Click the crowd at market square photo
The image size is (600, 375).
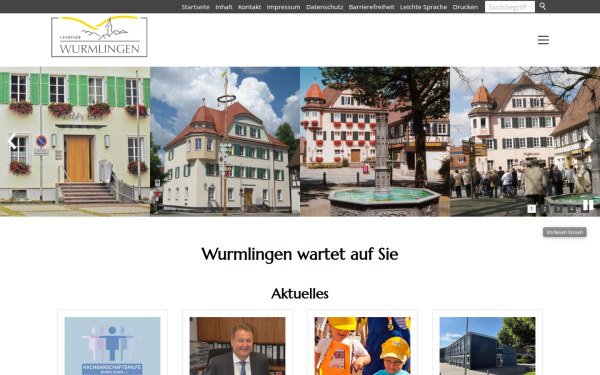pyautogui.click(x=525, y=142)
